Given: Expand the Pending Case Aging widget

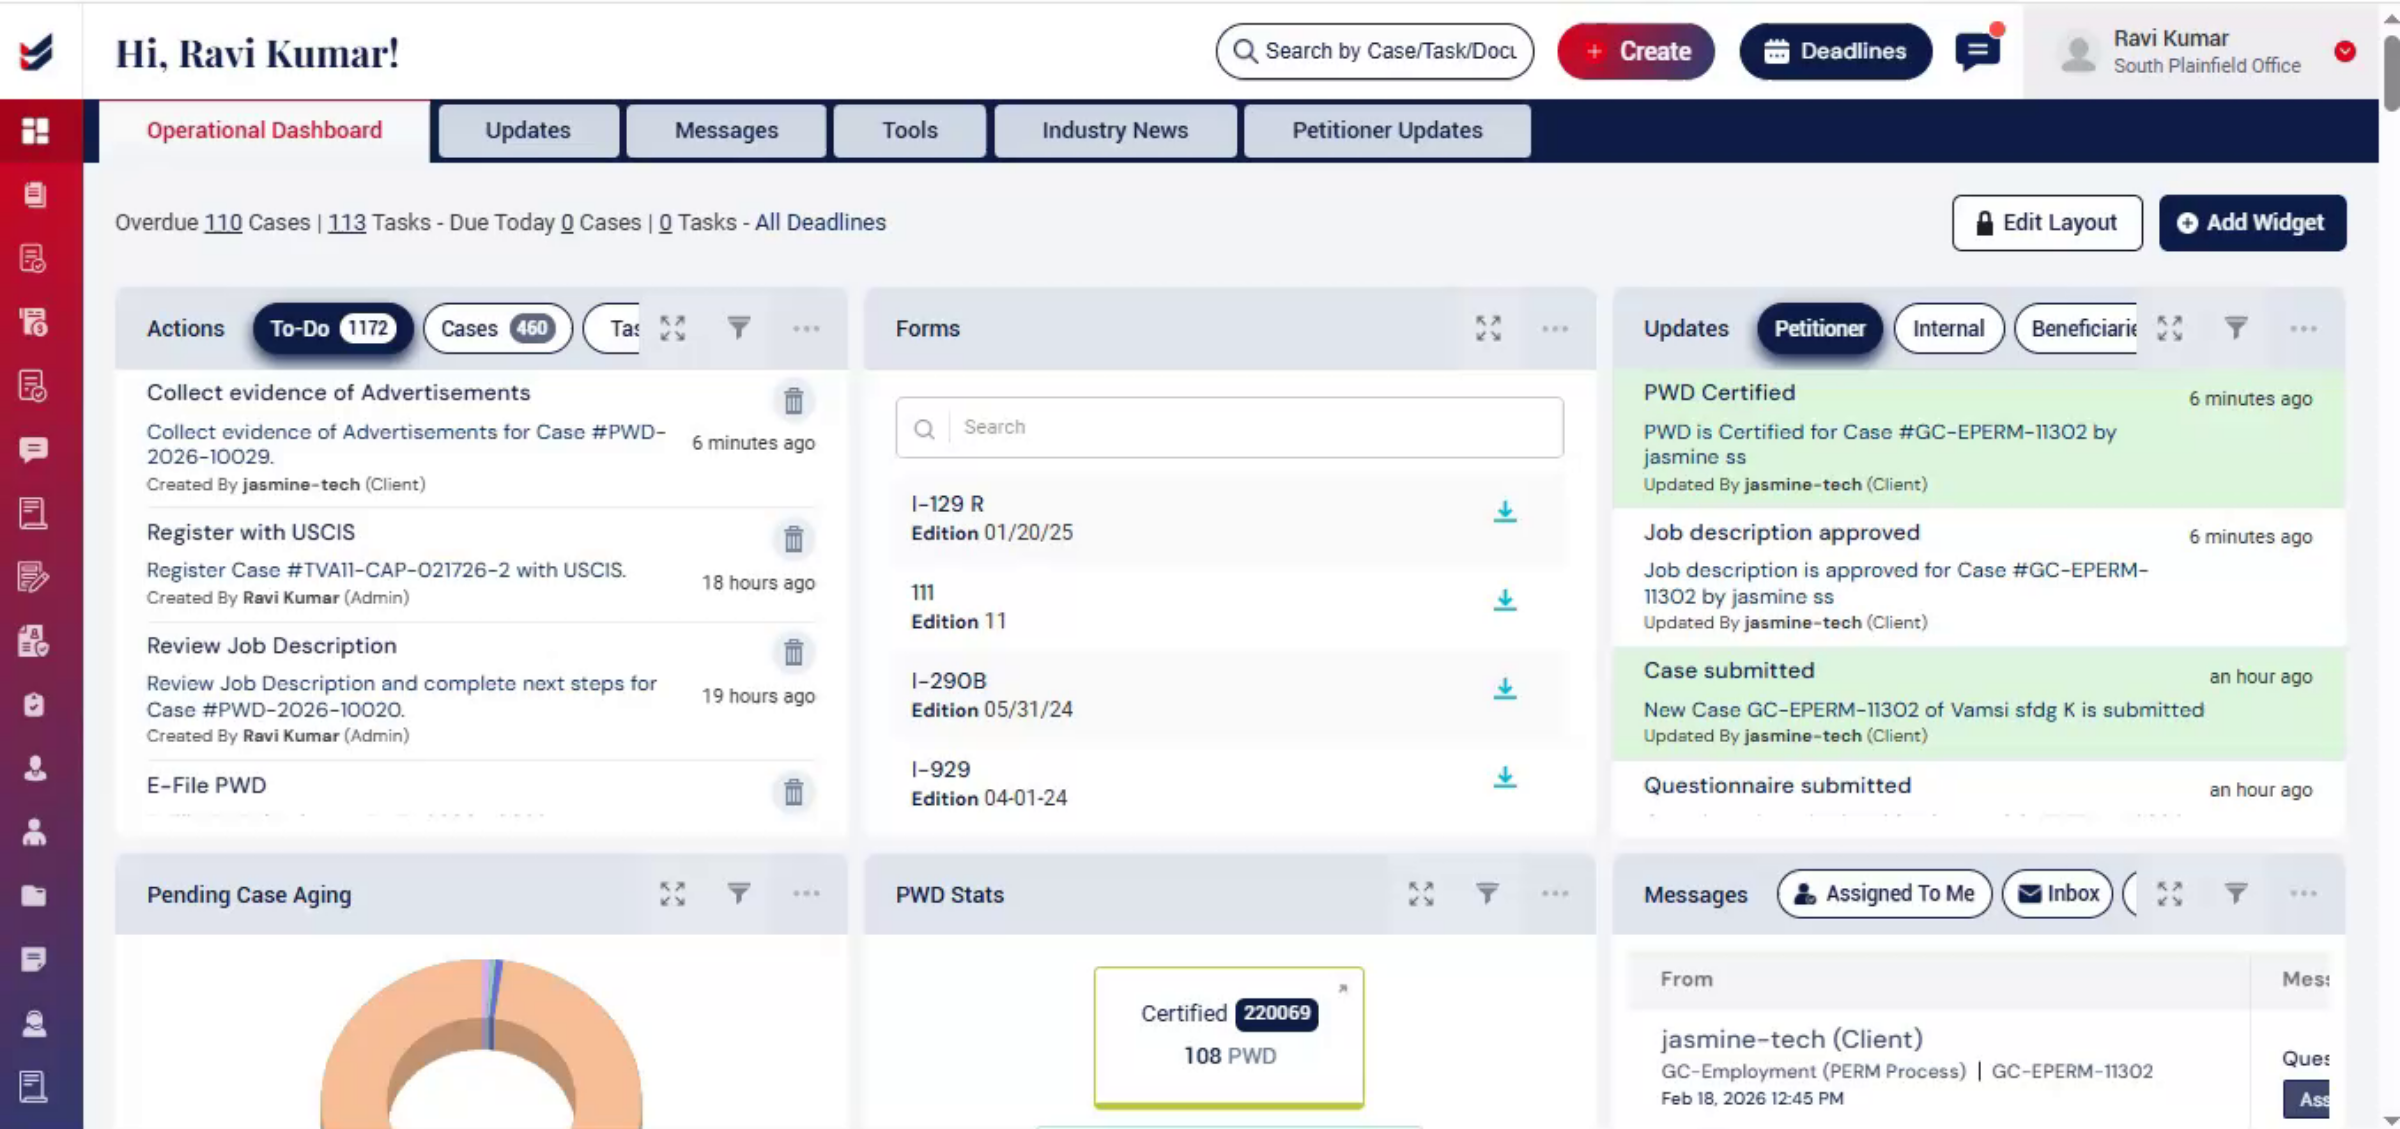Looking at the screenshot, I should 673,893.
